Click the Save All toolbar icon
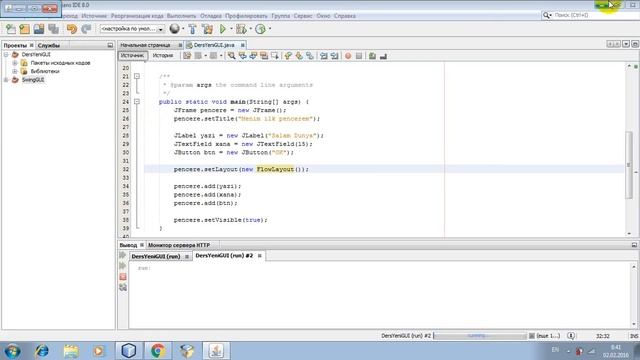Viewport: 640px width, 360px height. coord(53,29)
